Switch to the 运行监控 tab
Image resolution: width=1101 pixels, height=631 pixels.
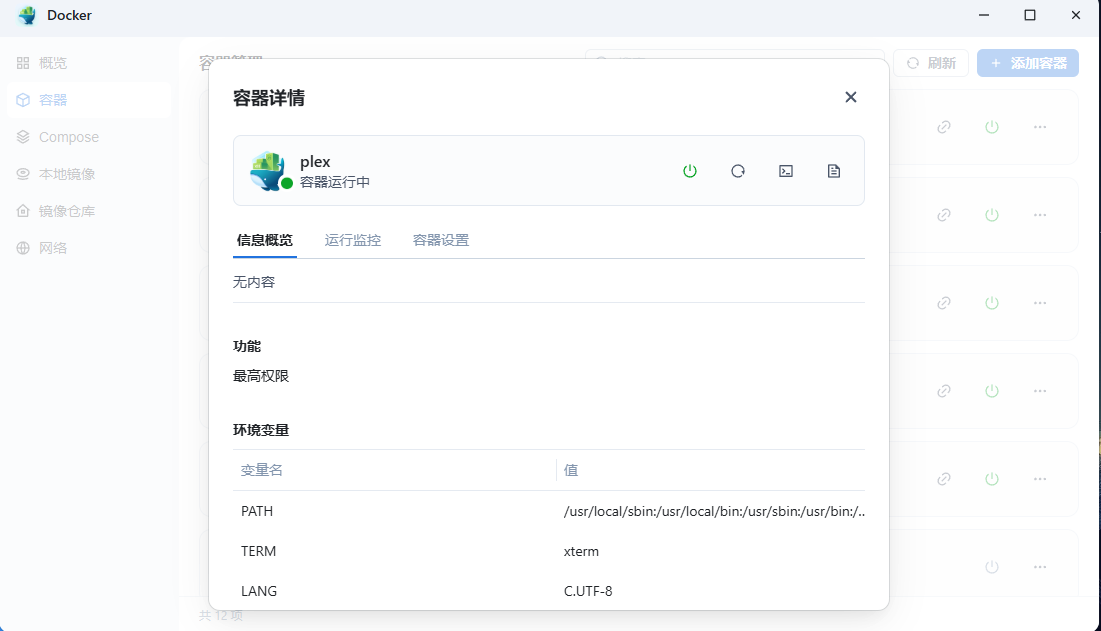pos(353,240)
